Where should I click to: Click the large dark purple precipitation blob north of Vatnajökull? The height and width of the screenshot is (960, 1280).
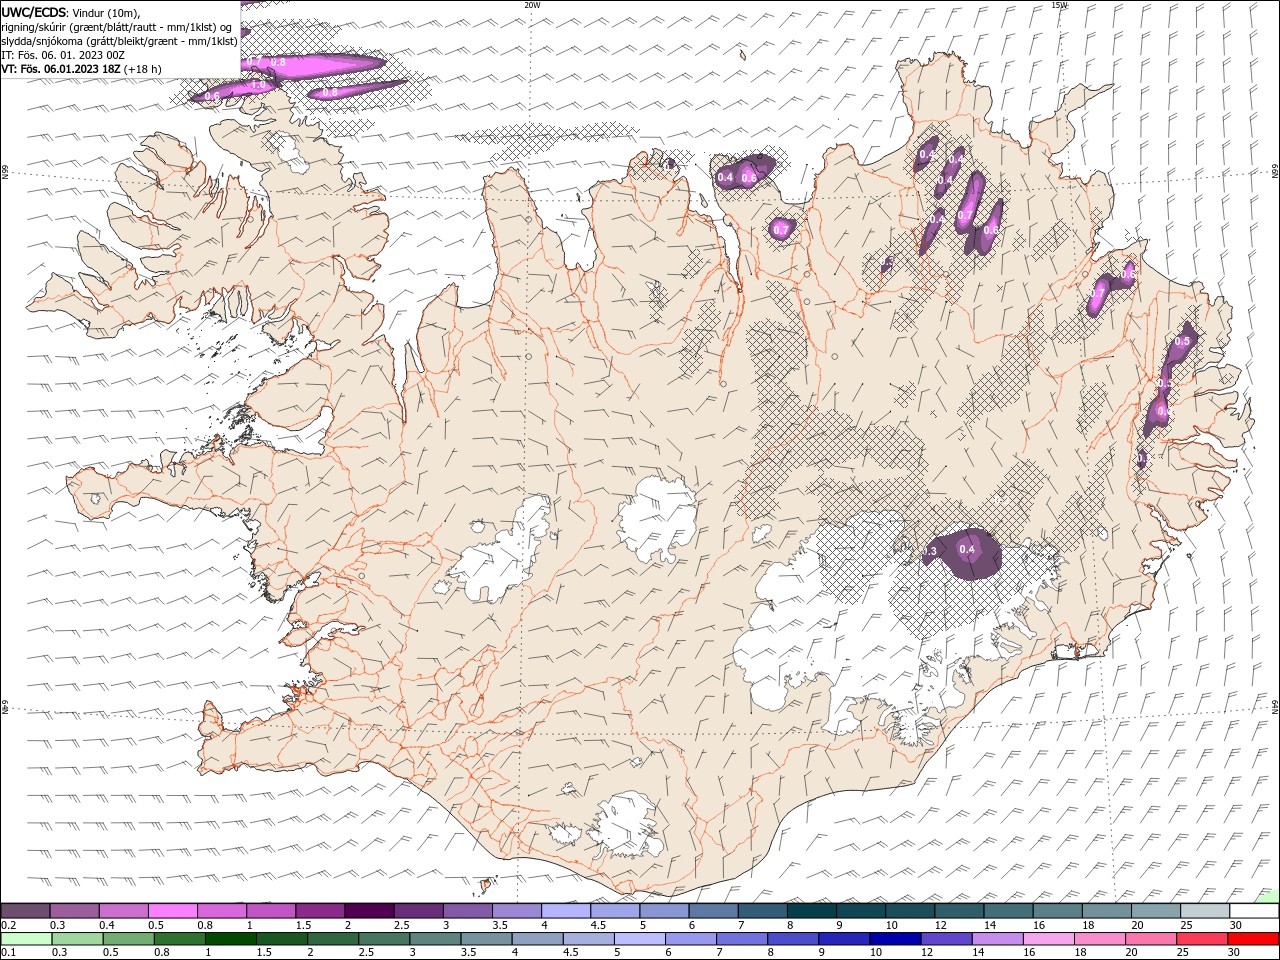click(963, 555)
